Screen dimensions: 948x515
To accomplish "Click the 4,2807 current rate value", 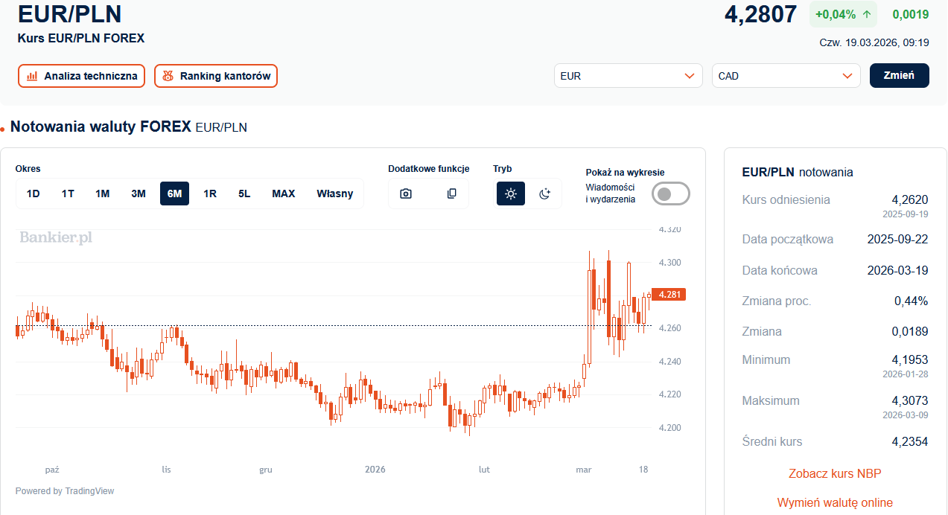I will click(761, 14).
